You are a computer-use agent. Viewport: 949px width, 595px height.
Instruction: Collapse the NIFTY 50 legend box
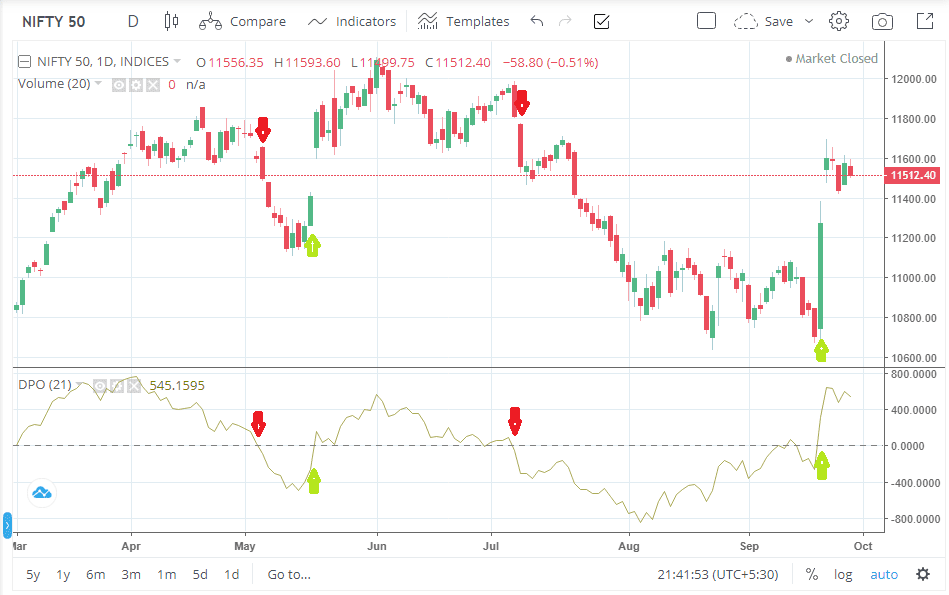click(24, 62)
